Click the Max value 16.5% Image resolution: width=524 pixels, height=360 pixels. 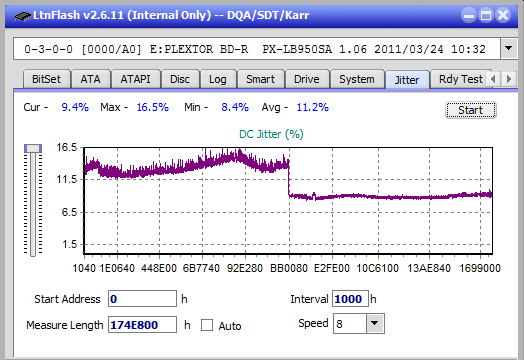[x=152, y=107]
